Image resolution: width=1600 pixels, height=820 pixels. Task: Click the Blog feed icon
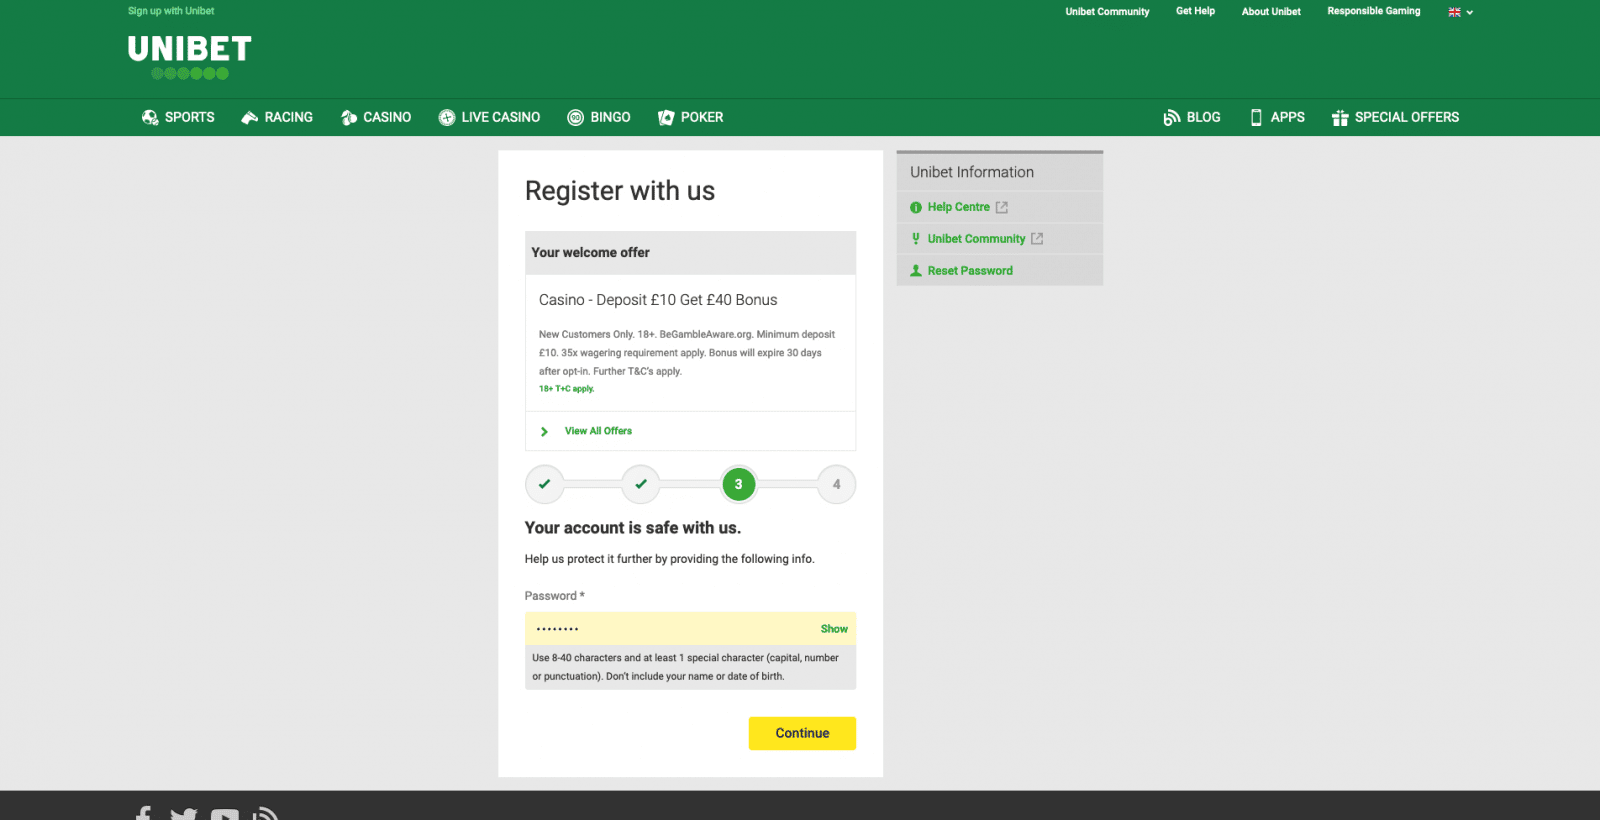point(1172,118)
